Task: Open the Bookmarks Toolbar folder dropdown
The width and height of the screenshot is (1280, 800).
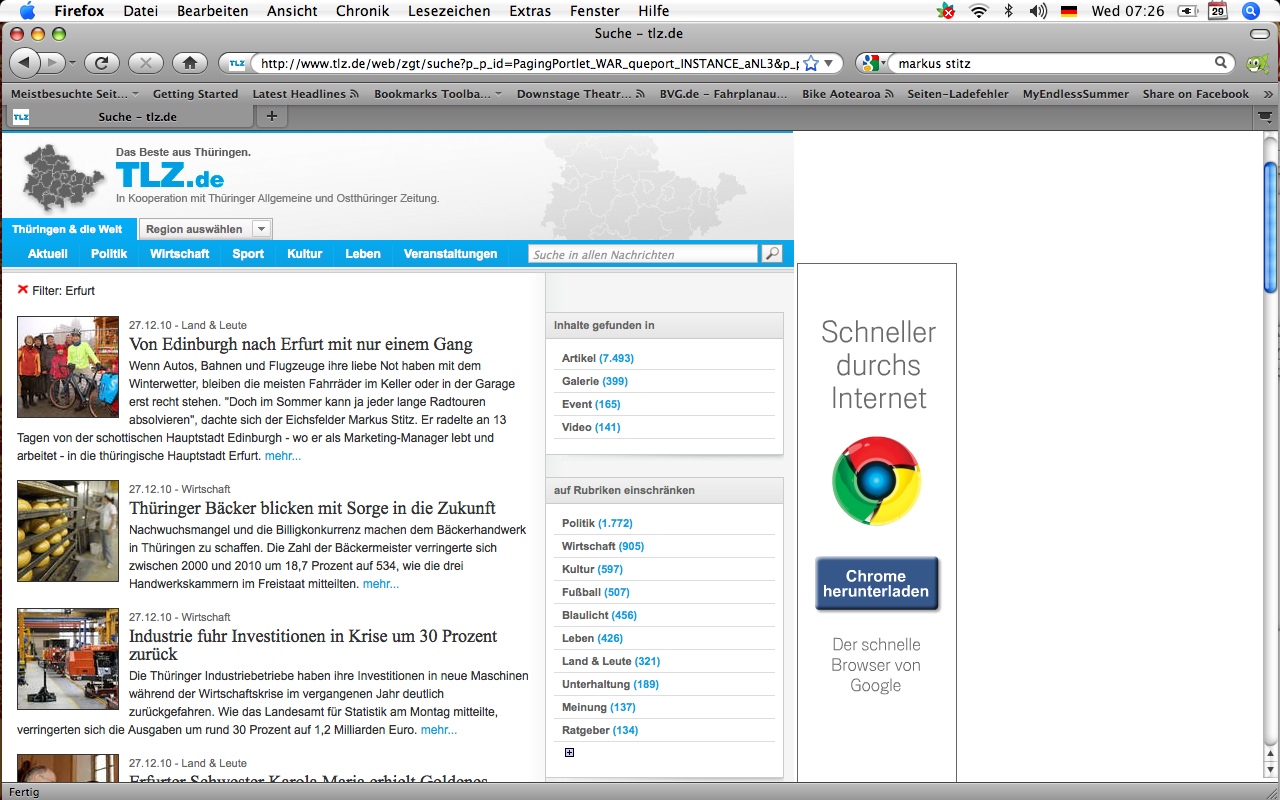Action: [x=439, y=94]
